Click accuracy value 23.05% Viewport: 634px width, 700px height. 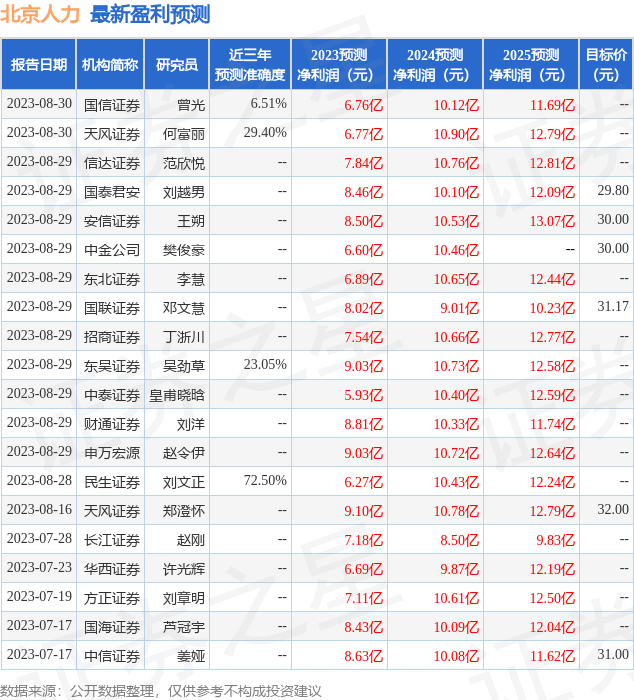click(265, 365)
